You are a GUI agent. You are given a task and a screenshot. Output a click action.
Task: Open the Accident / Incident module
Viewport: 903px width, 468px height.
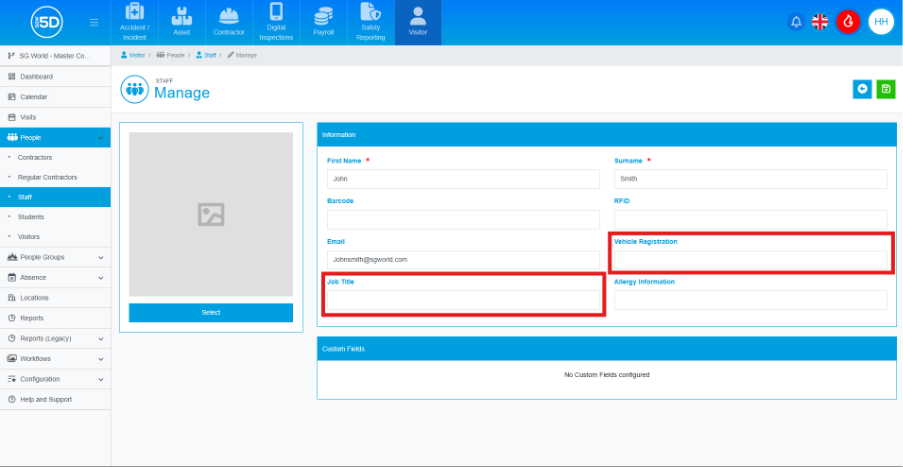click(134, 22)
